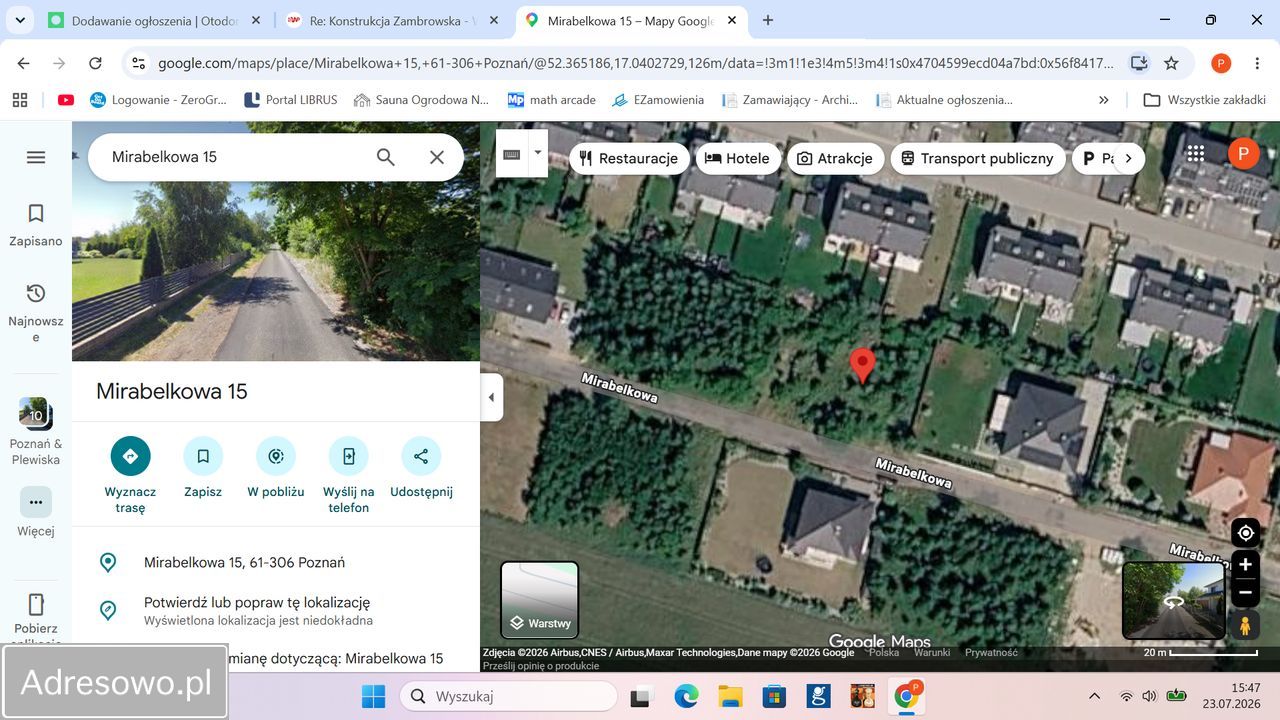This screenshot has height=720, width=1280.
Task: Open Microsoft Edge from the taskbar
Action: 686,696
